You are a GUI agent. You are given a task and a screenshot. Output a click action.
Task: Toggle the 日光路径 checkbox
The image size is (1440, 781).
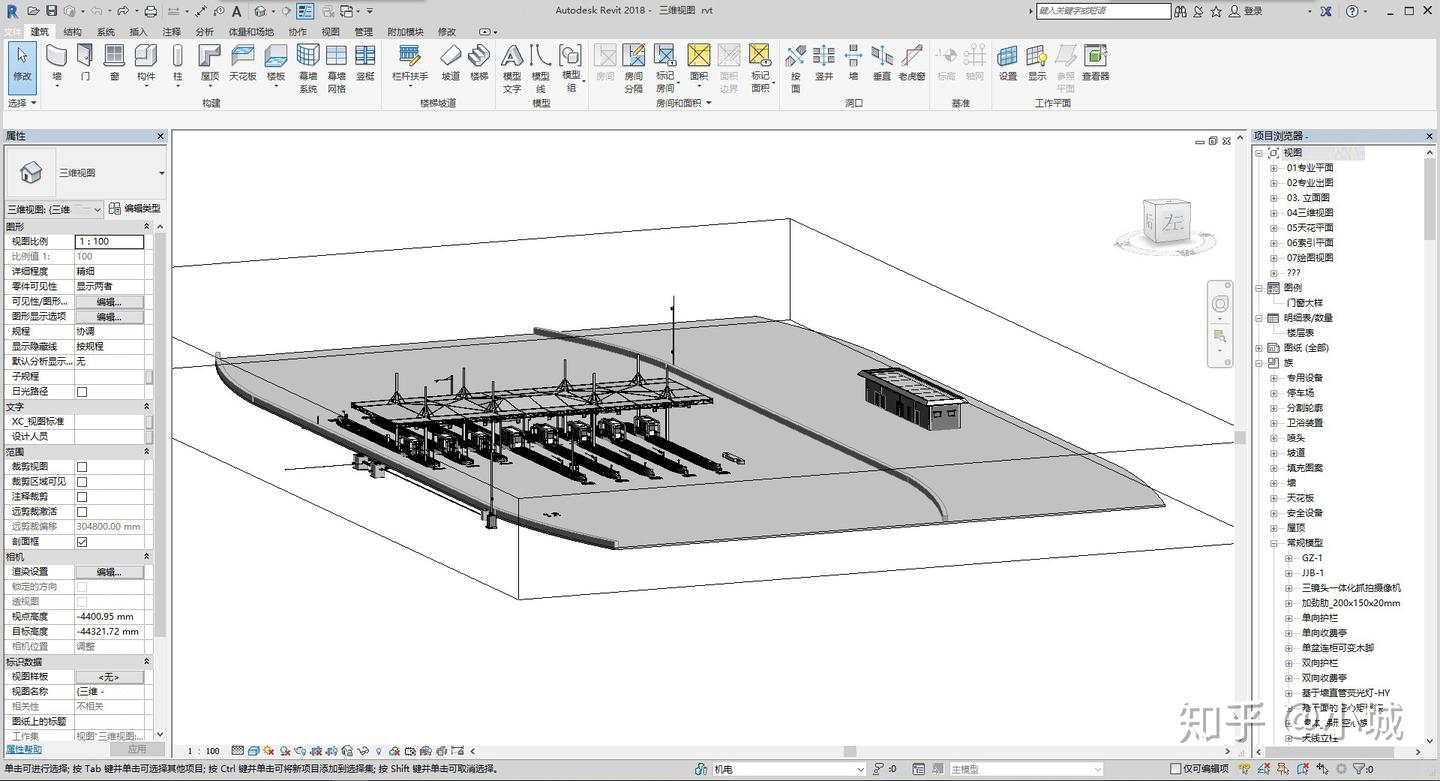pos(82,392)
